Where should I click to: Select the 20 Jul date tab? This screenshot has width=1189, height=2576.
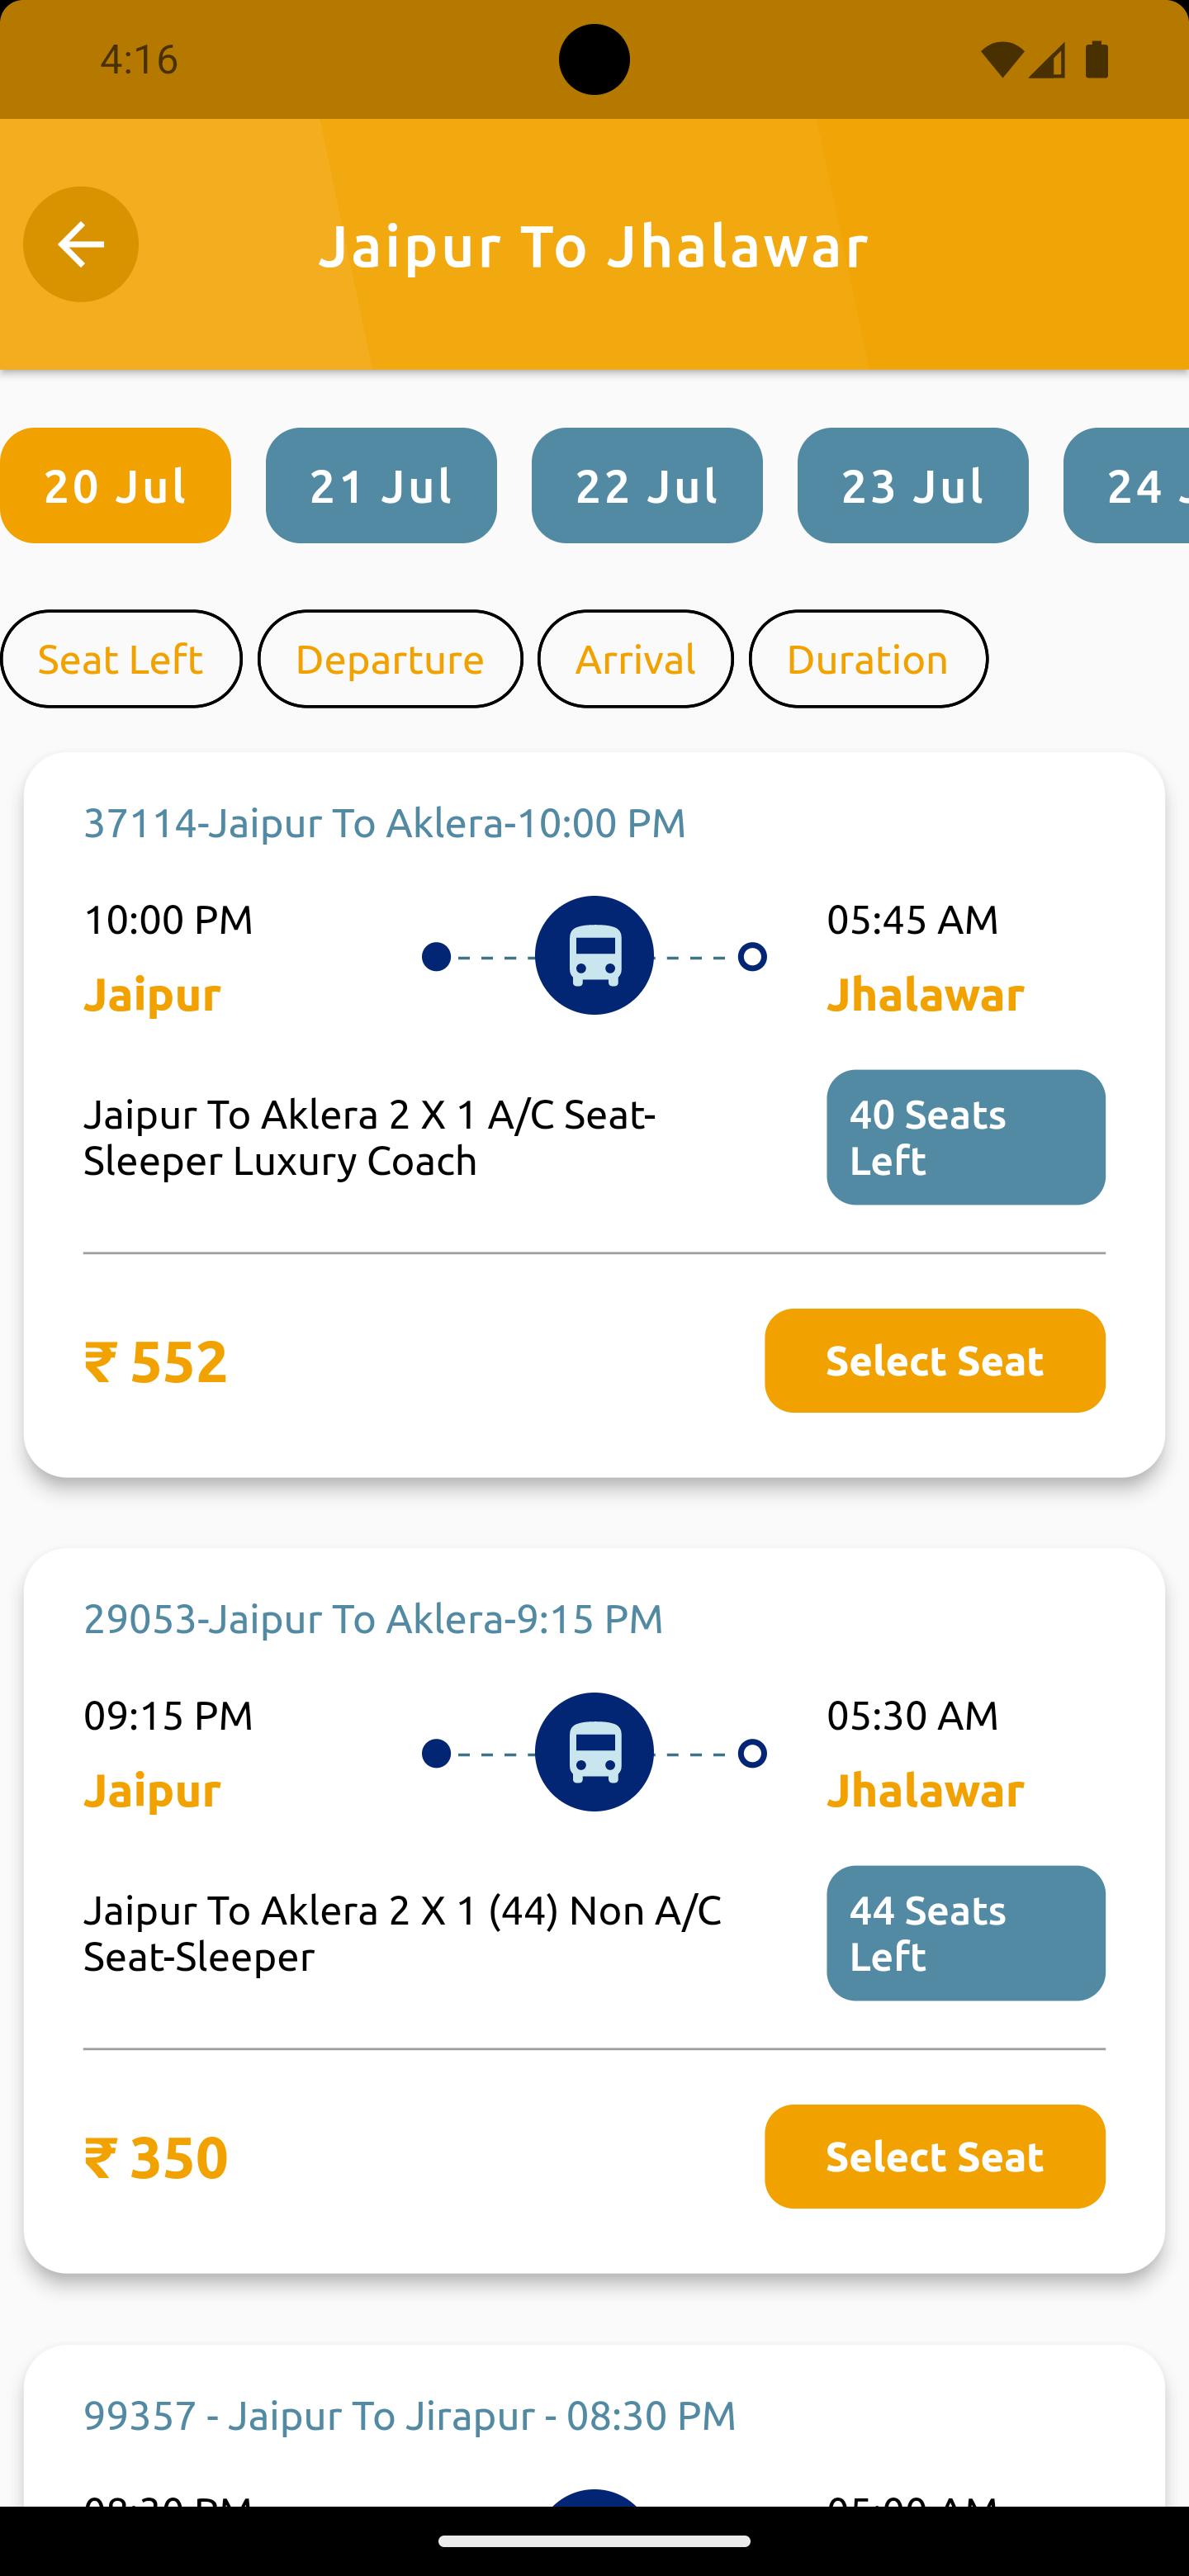coord(115,486)
